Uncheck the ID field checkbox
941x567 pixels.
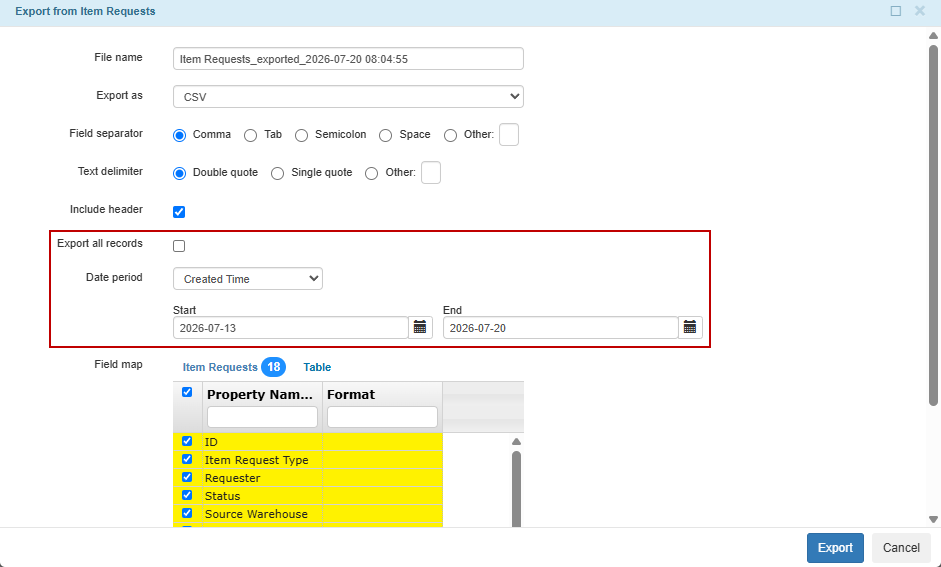[x=187, y=441]
